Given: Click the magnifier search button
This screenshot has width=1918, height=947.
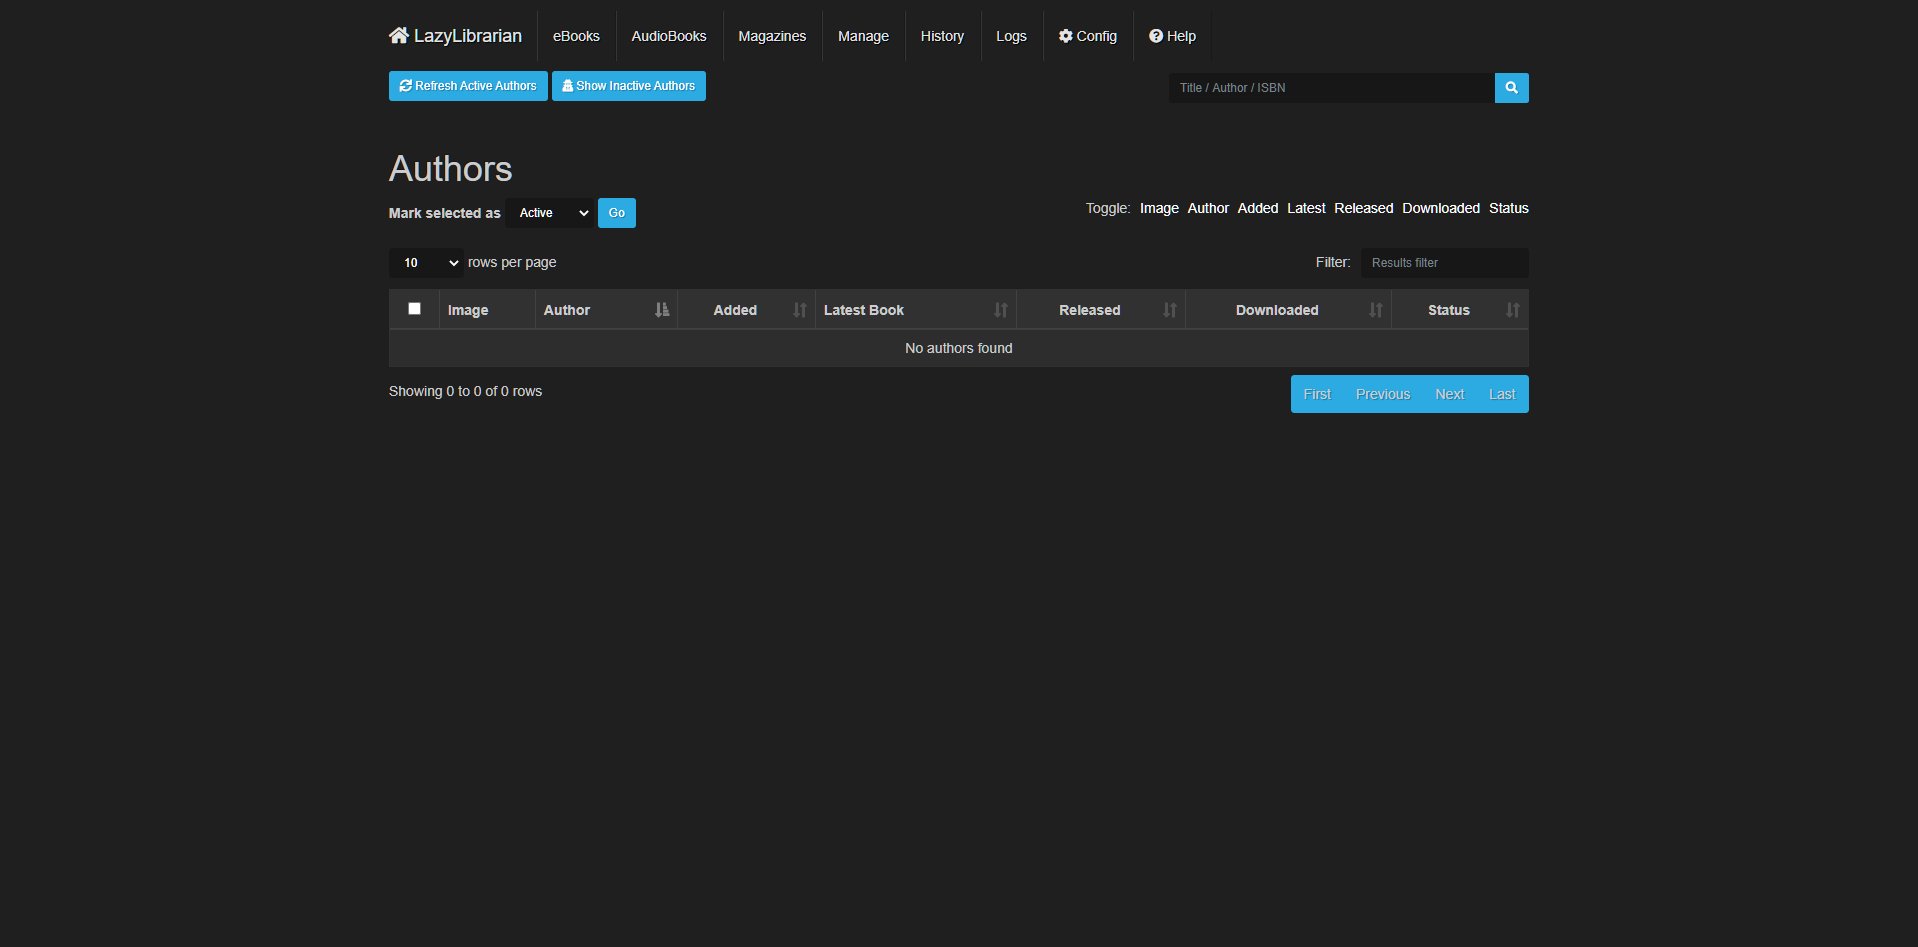Looking at the screenshot, I should (x=1511, y=88).
